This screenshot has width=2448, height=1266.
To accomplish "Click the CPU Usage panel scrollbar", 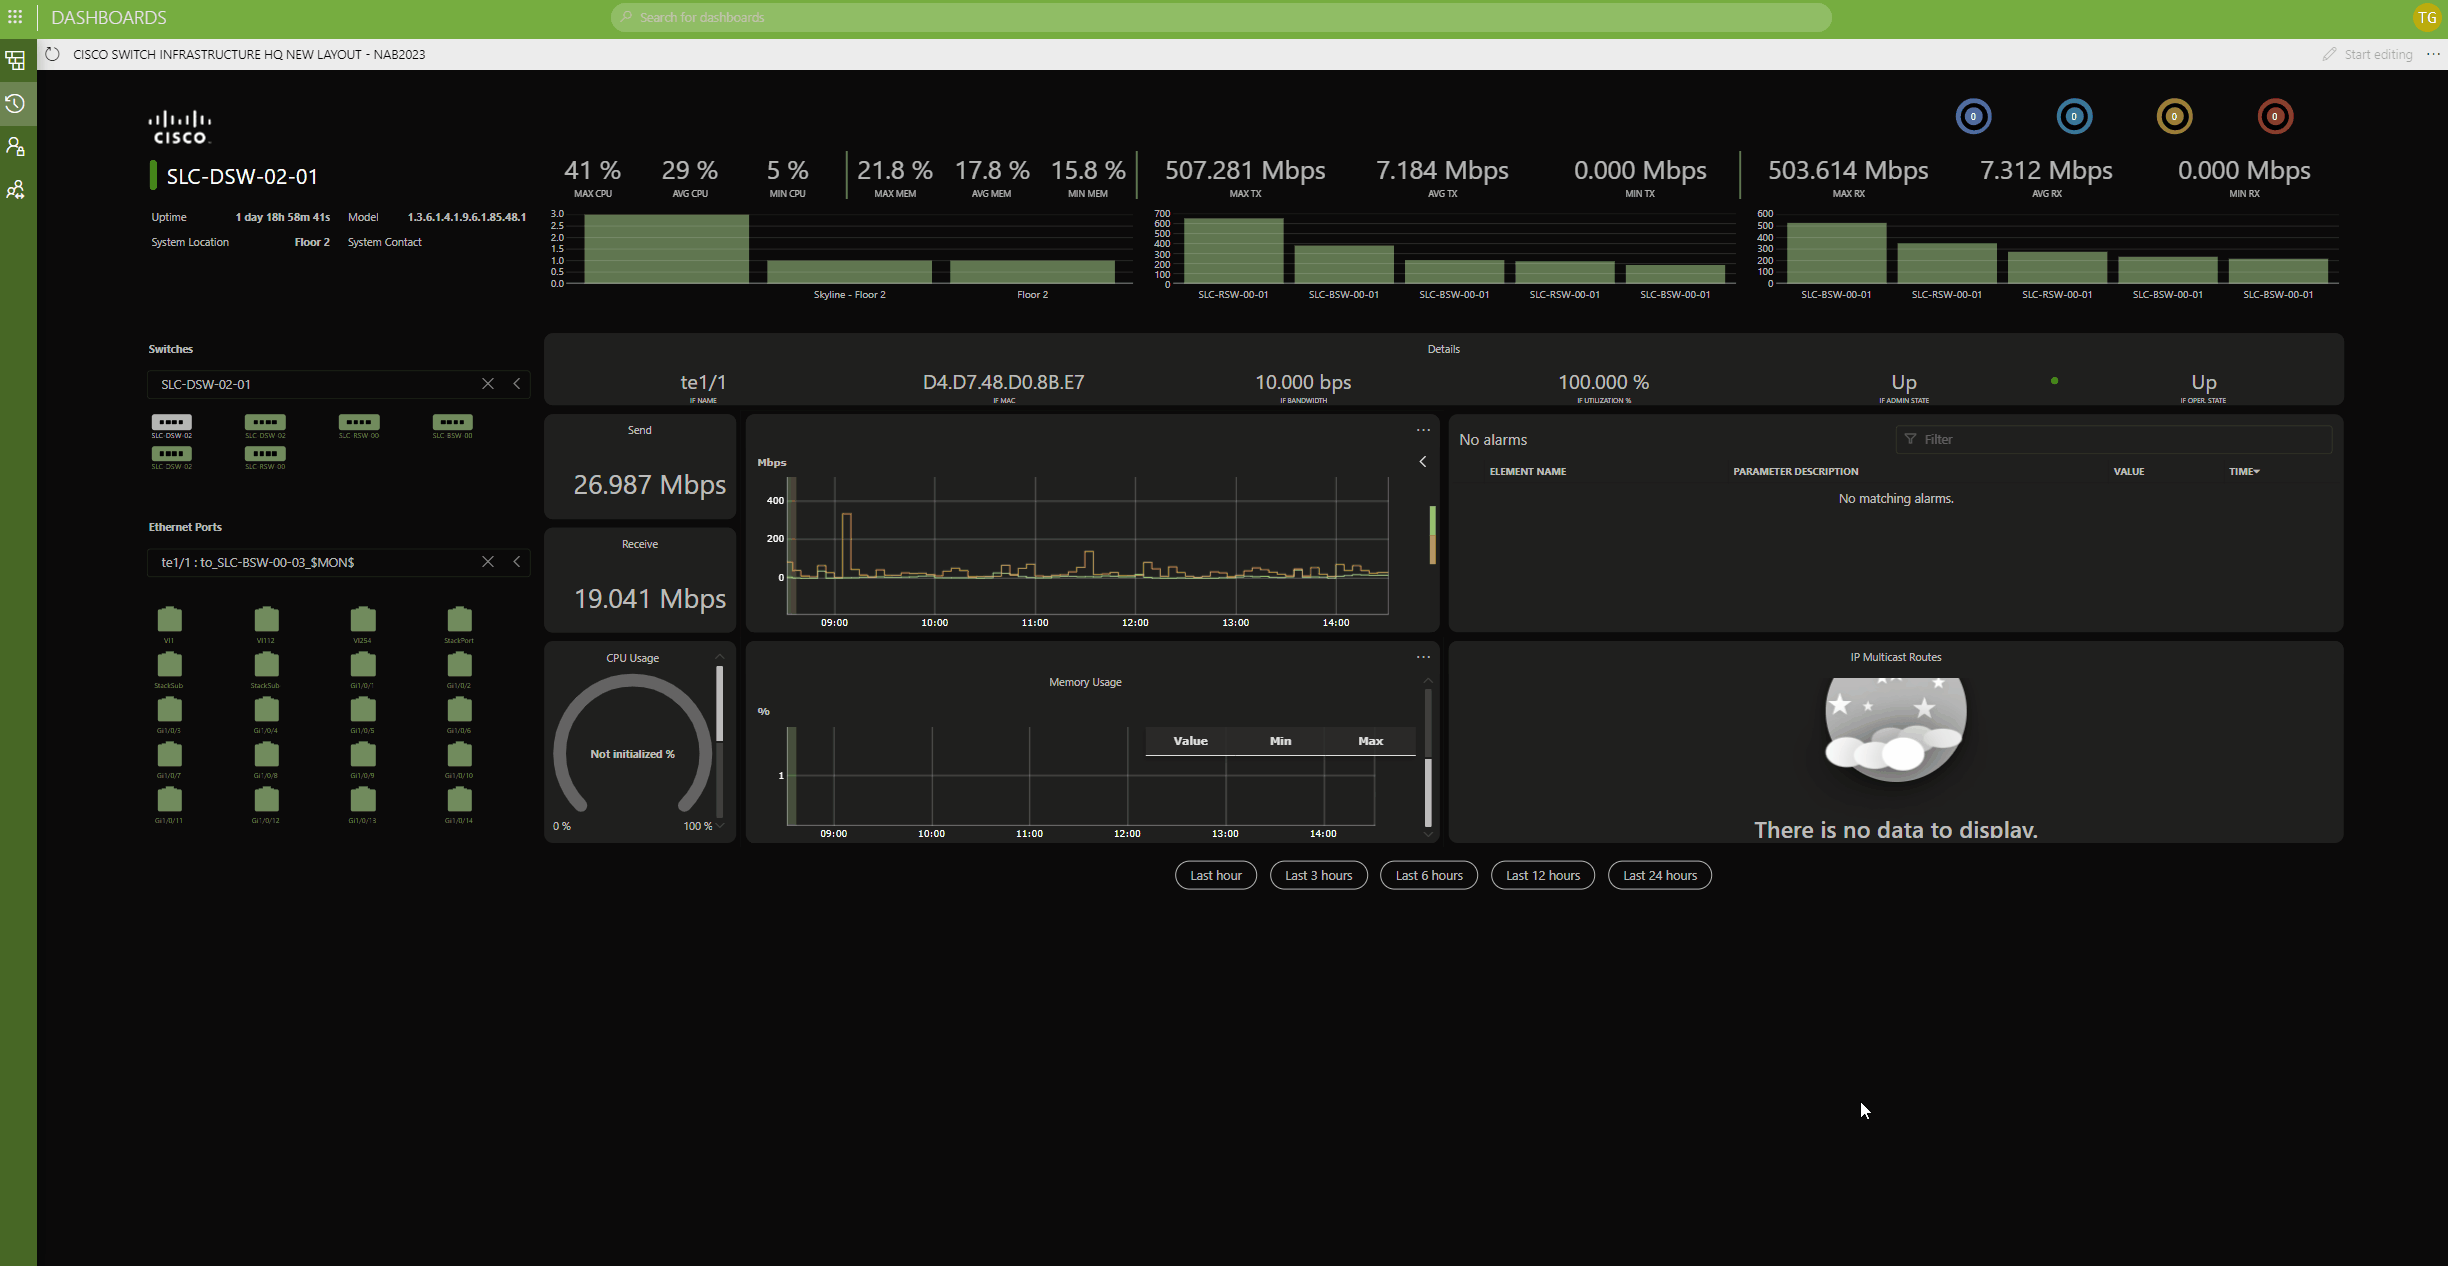I will click(x=719, y=704).
